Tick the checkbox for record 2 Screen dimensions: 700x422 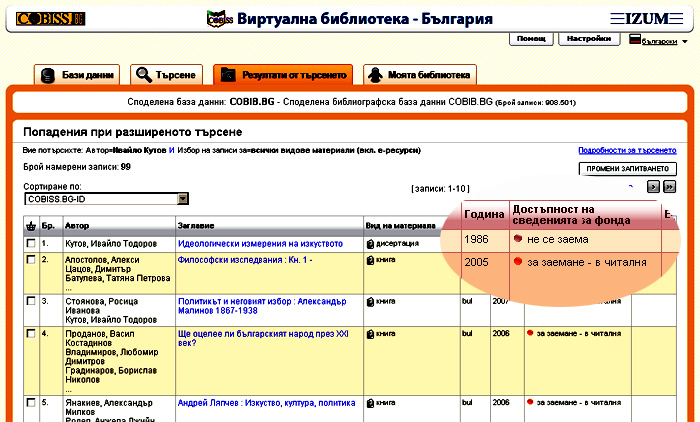pos(31,259)
